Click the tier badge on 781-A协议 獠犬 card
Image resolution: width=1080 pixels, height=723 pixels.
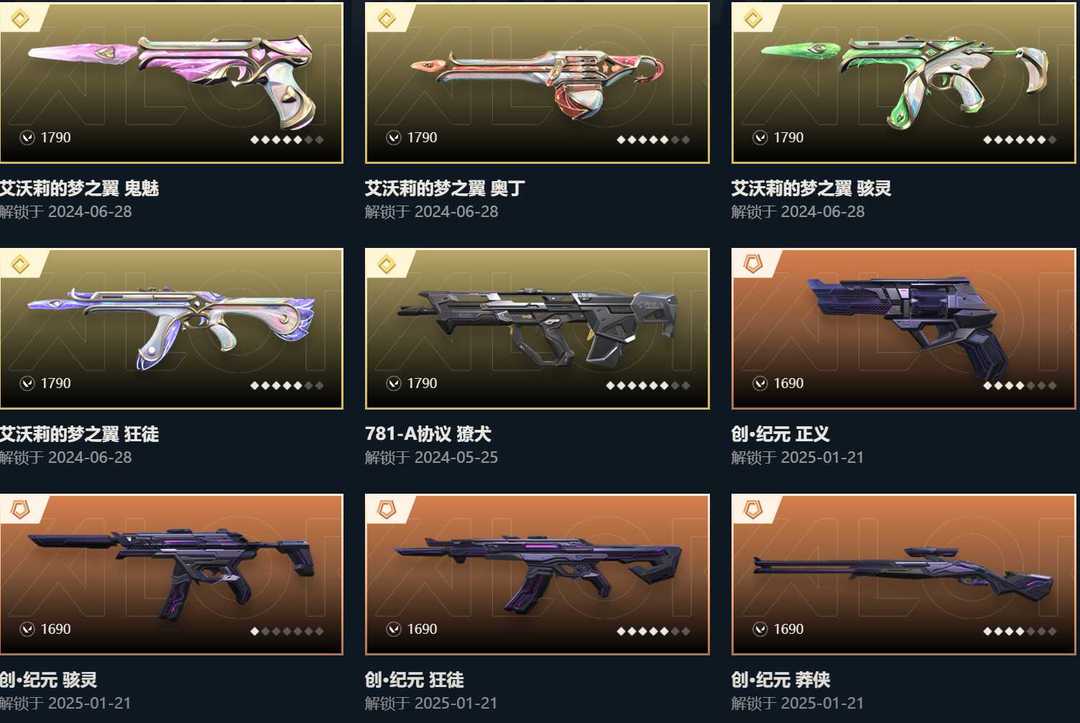[387, 264]
